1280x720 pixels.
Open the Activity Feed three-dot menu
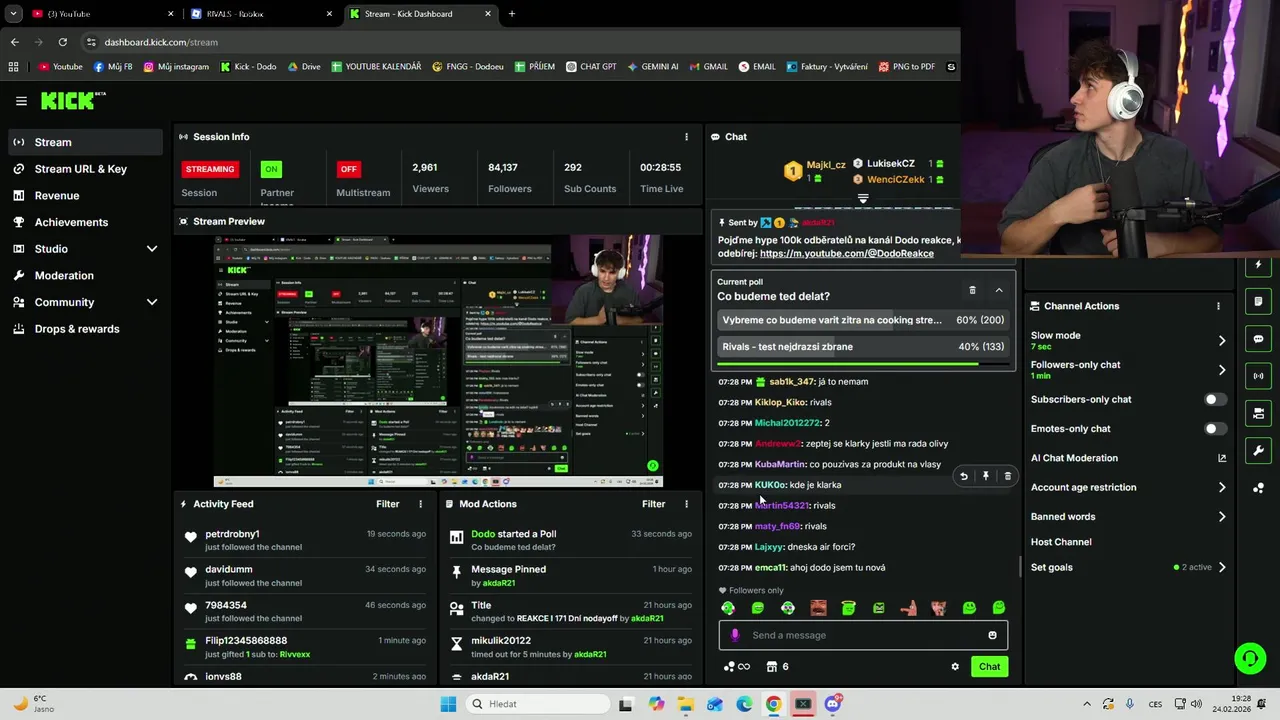tap(420, 504)
